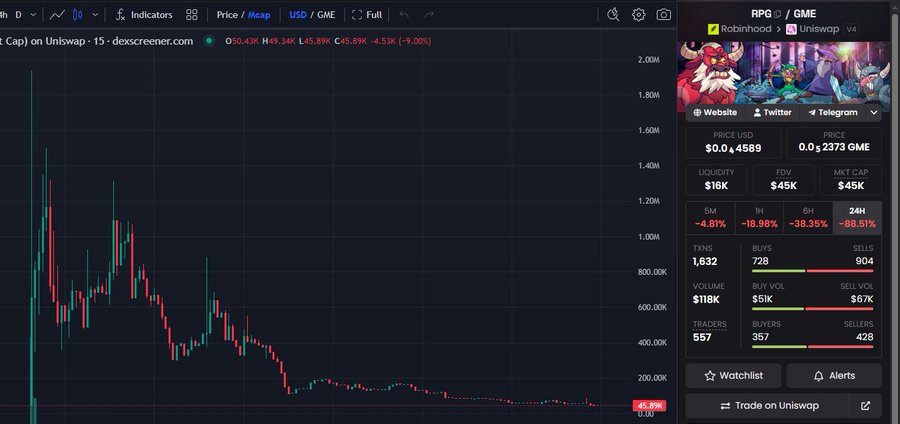Click the V4 version badge
The width and height of the screenshot is (900, 424).
[x=851, y=29]
